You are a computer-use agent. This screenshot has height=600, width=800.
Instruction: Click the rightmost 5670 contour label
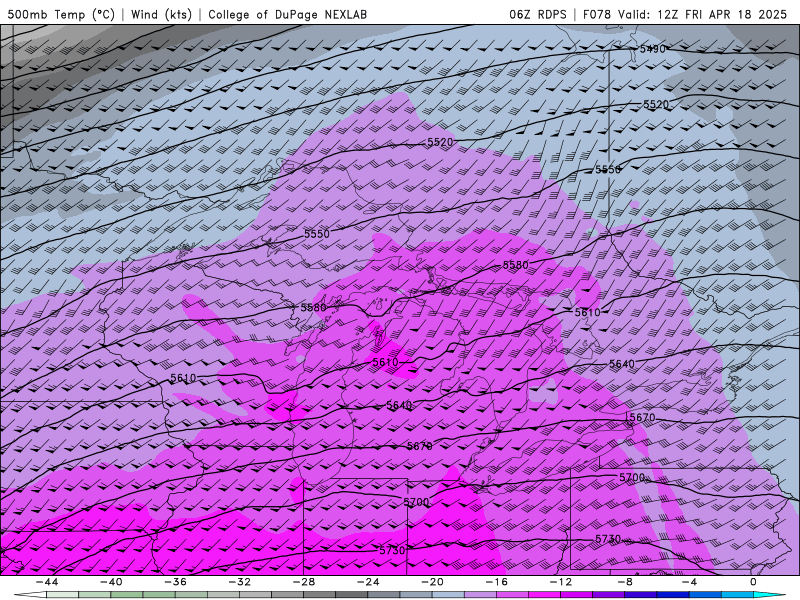pyautogui.click(x=642, y=418)
